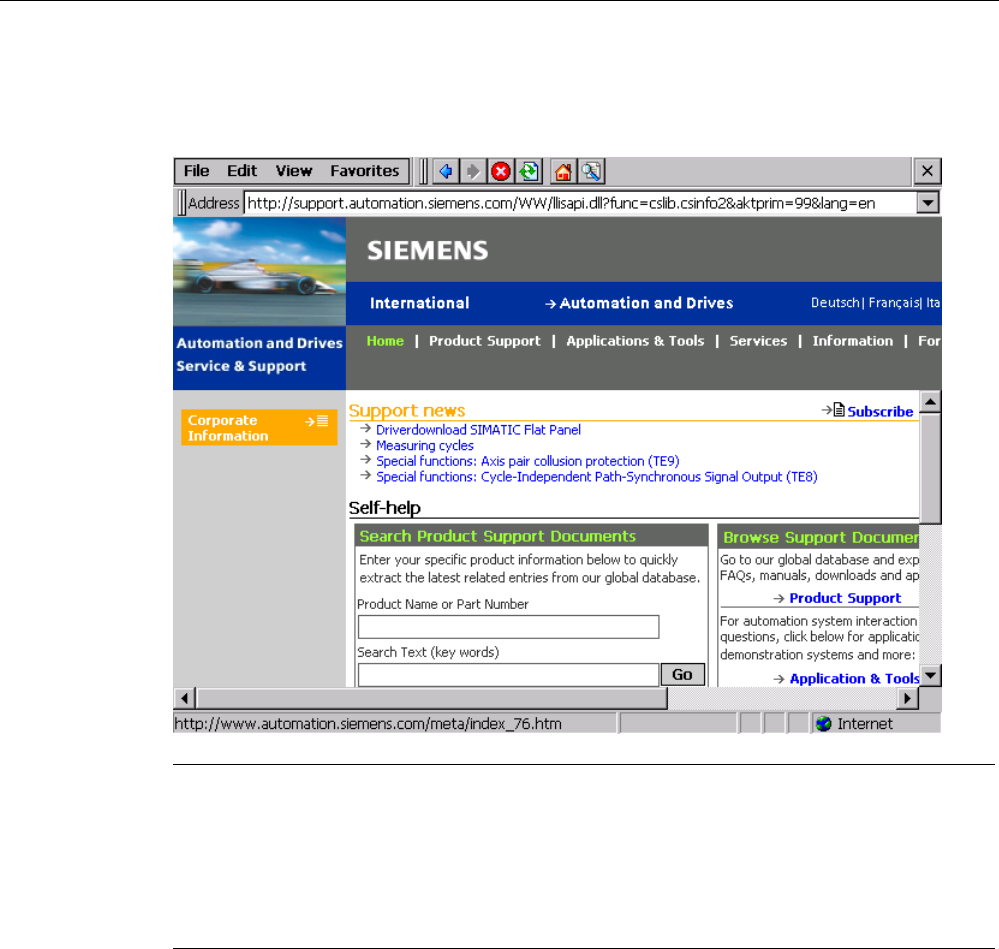Click the Search Text key words field
Viewport: 999px width, 949px height.
508,674
